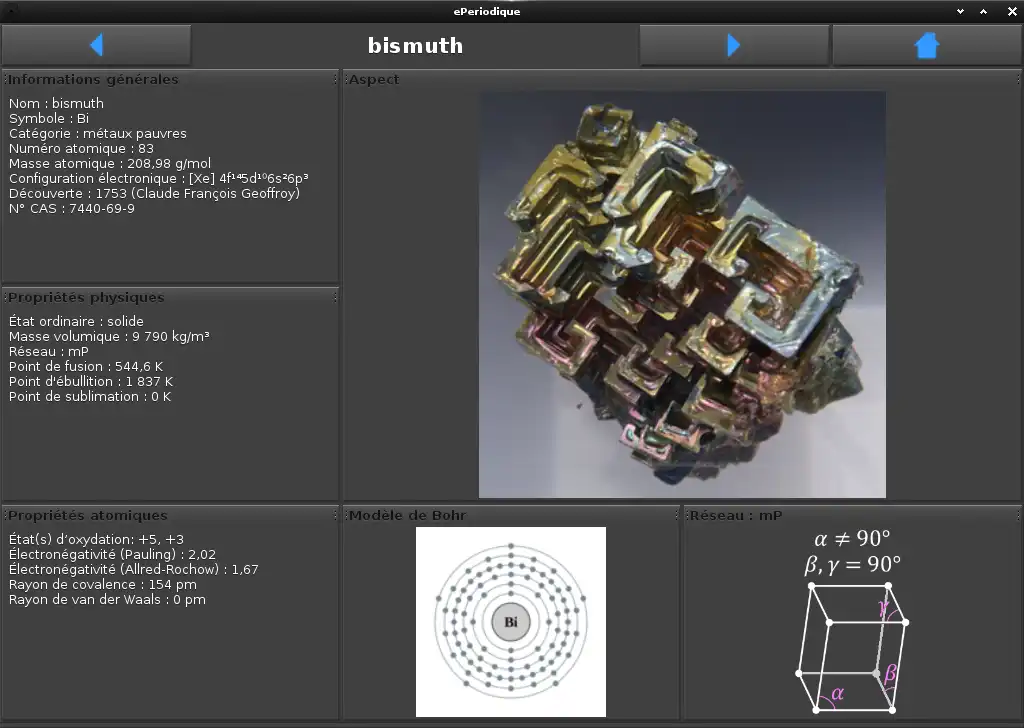
Task: Click the Aspect panel header
Action: 374,79
